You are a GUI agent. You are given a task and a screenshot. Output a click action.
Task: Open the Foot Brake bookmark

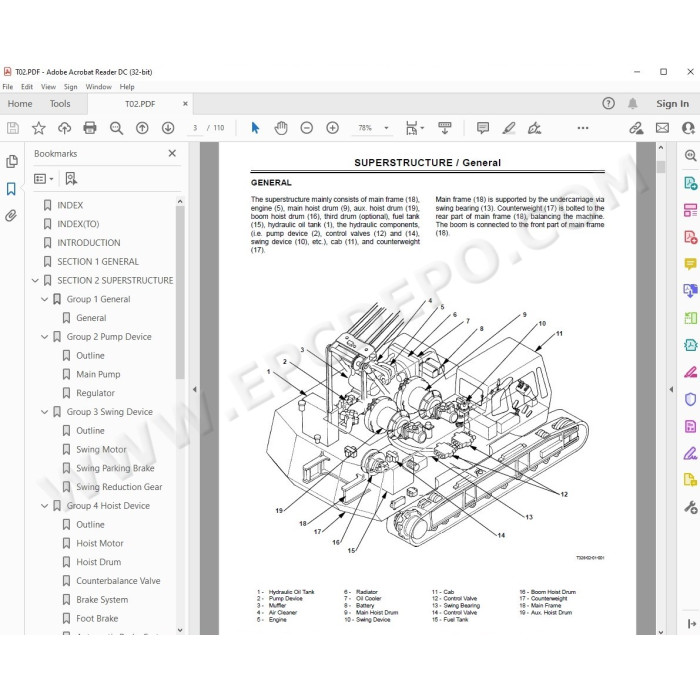point(97,618)
